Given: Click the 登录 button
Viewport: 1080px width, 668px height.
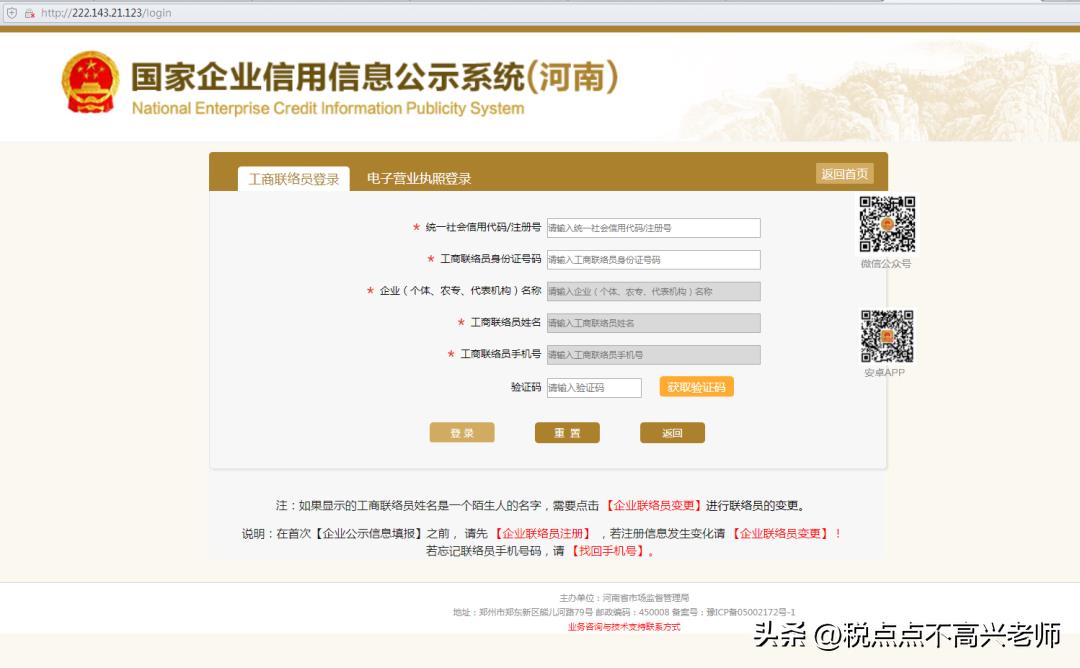Looking at the screenshot, I should pyautogui.click(x=462, y=433).
